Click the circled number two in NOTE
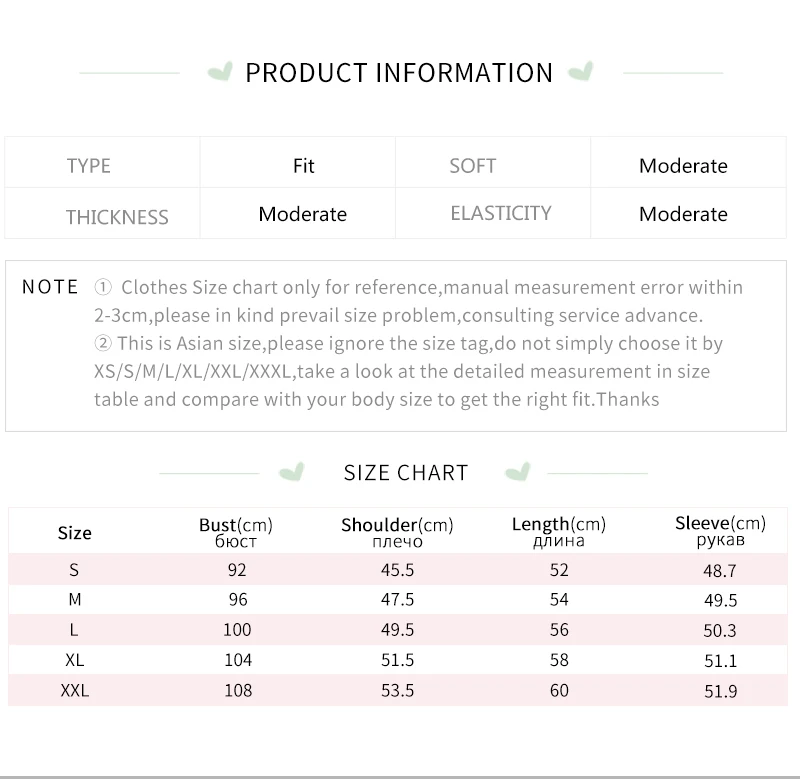 [x=102, y=344]
